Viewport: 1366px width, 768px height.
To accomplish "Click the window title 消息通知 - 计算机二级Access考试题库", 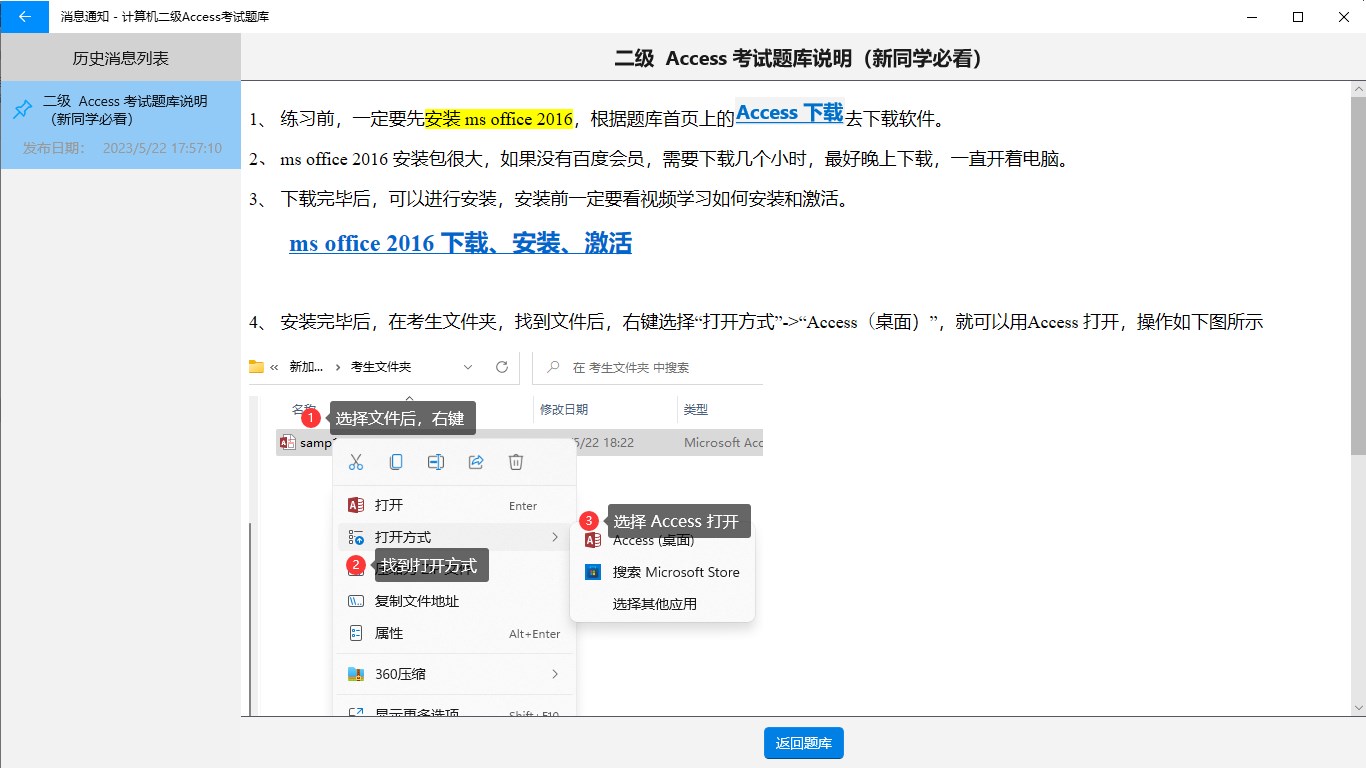I will click(x=164, y=17).
